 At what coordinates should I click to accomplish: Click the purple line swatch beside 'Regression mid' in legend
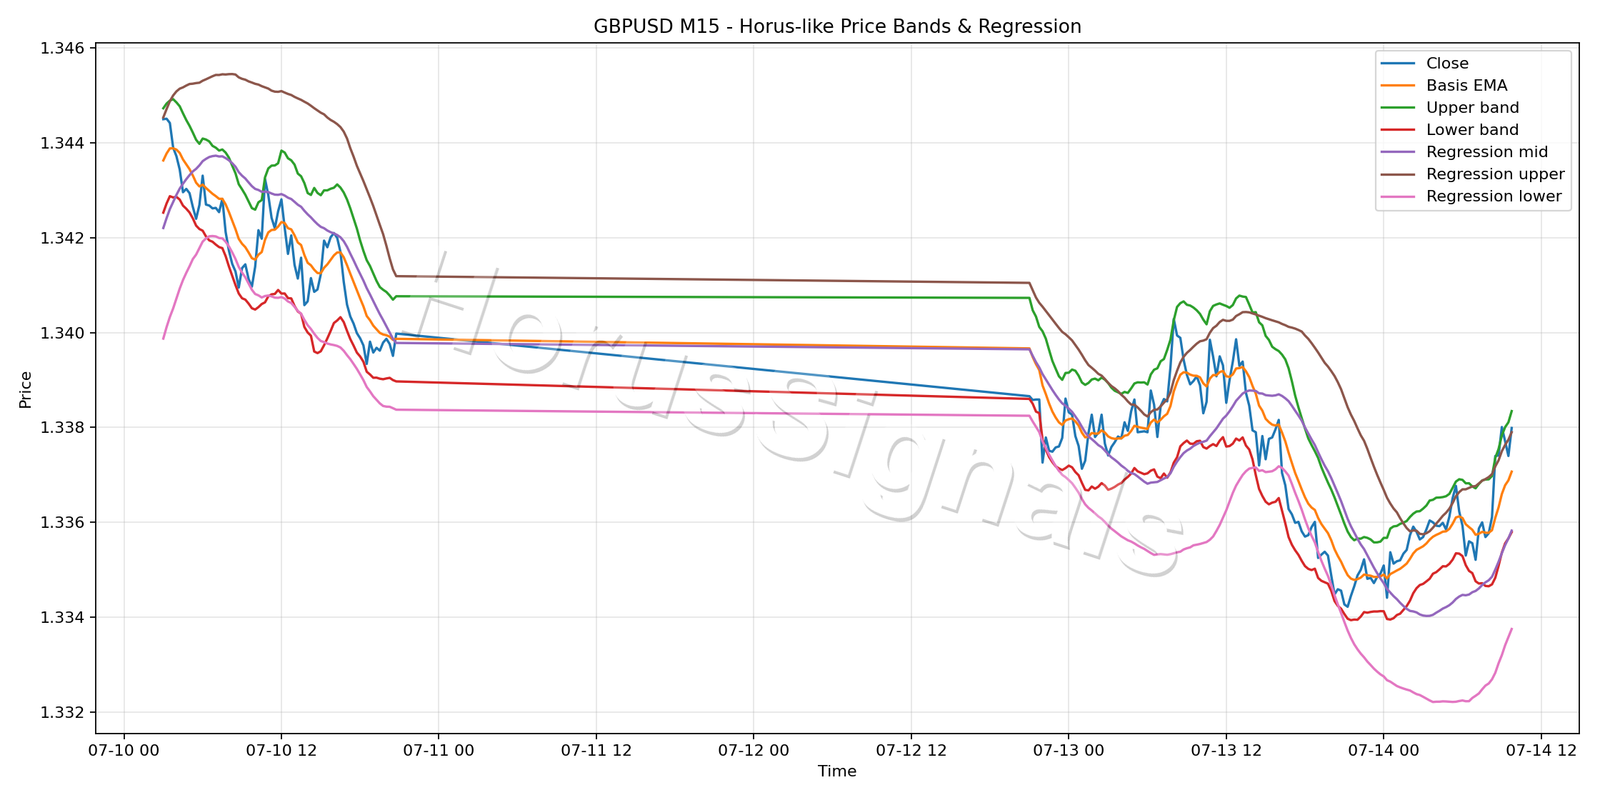[1398, 152]
